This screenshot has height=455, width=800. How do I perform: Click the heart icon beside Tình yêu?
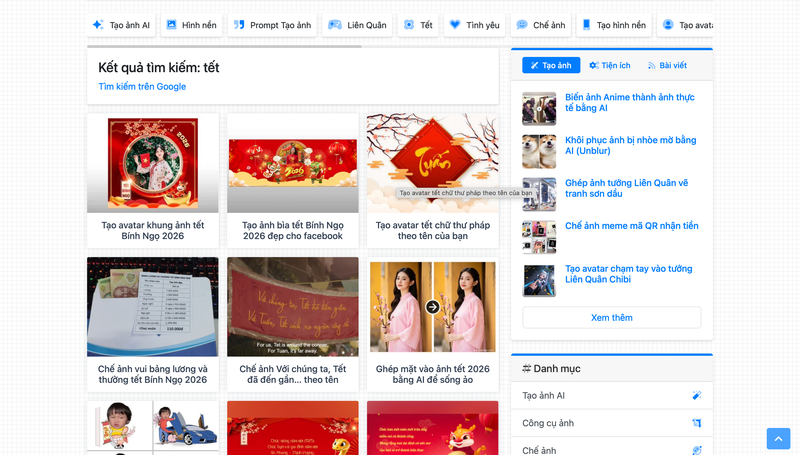pos(455,24)
